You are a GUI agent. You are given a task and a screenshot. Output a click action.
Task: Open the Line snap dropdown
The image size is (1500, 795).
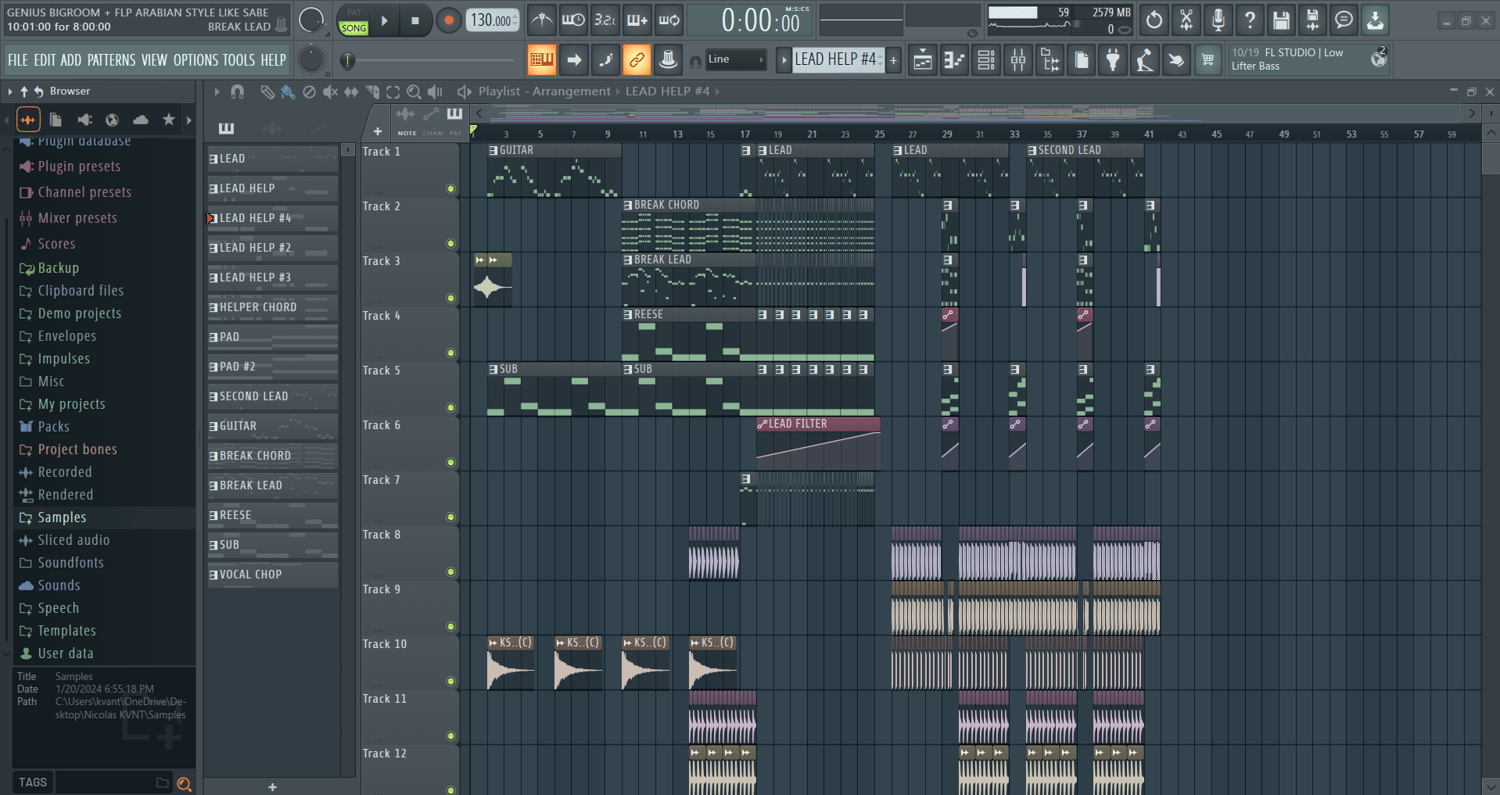tap(736, 59)
